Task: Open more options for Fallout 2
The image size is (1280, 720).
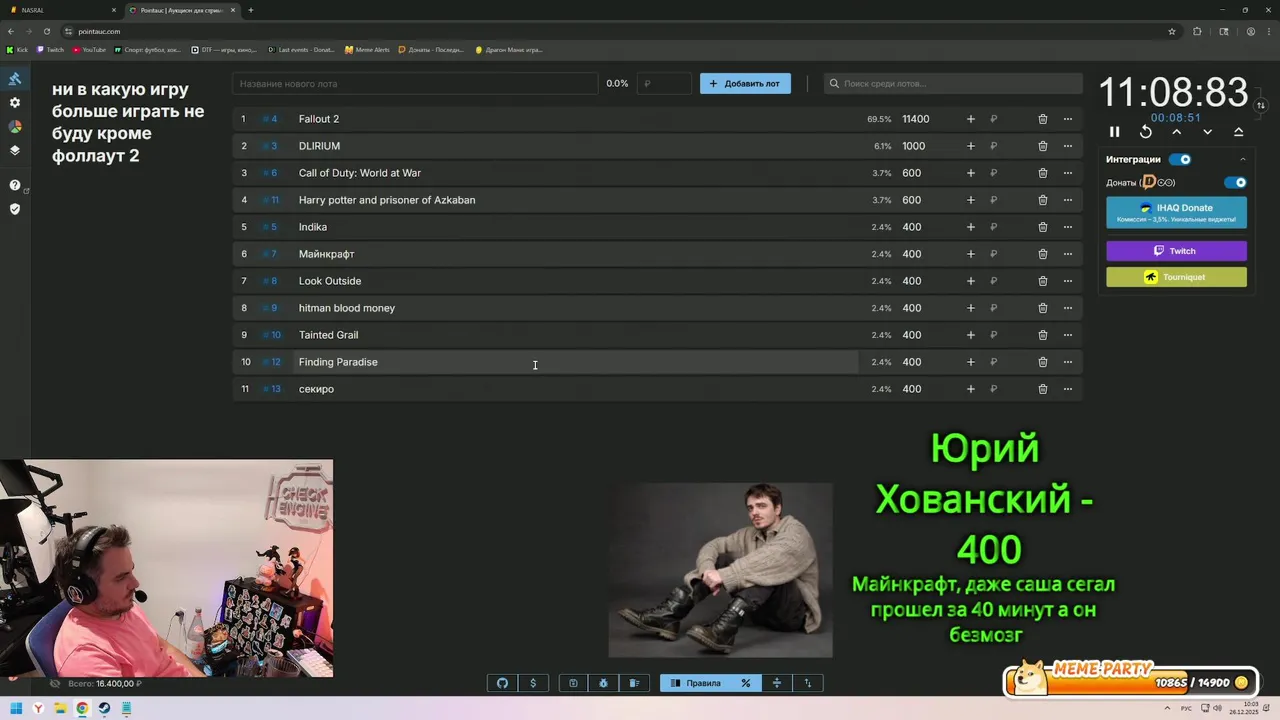Action: (1068, 119)
